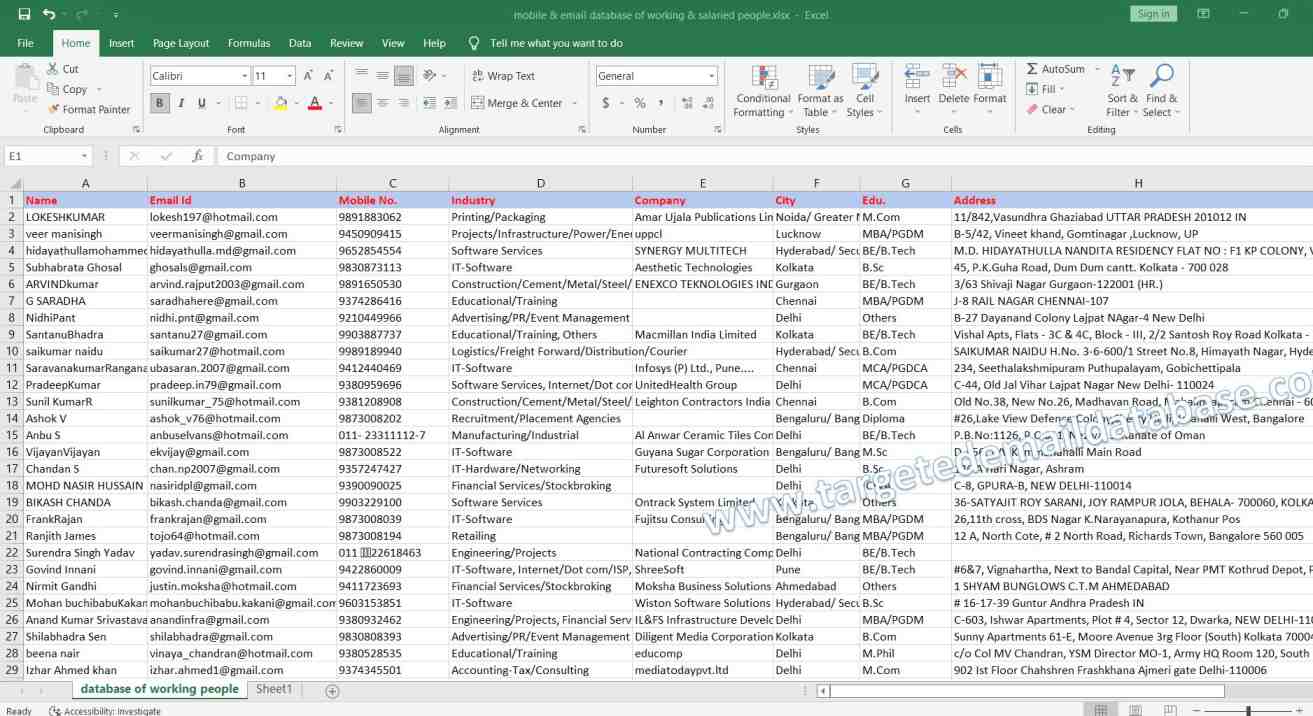The height and width of the screenshot is (716, 1313).
Task: Open the Review ribbon tab
Action: click(346, 43)
